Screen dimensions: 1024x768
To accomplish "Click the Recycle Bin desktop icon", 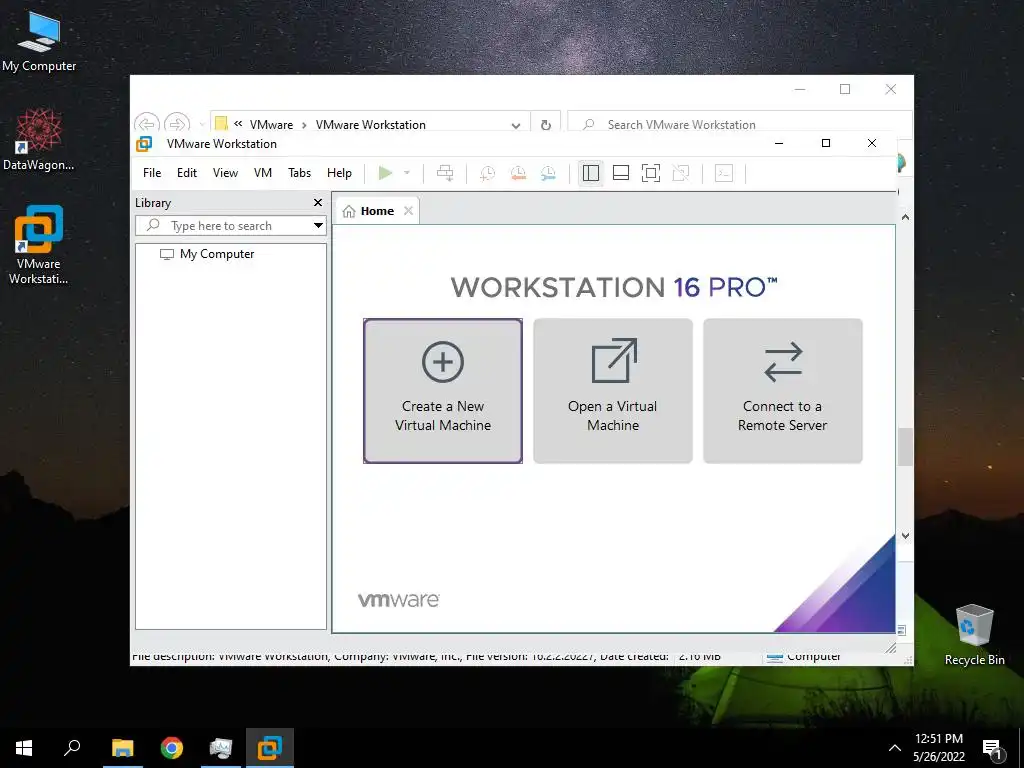I will (974, 635).
